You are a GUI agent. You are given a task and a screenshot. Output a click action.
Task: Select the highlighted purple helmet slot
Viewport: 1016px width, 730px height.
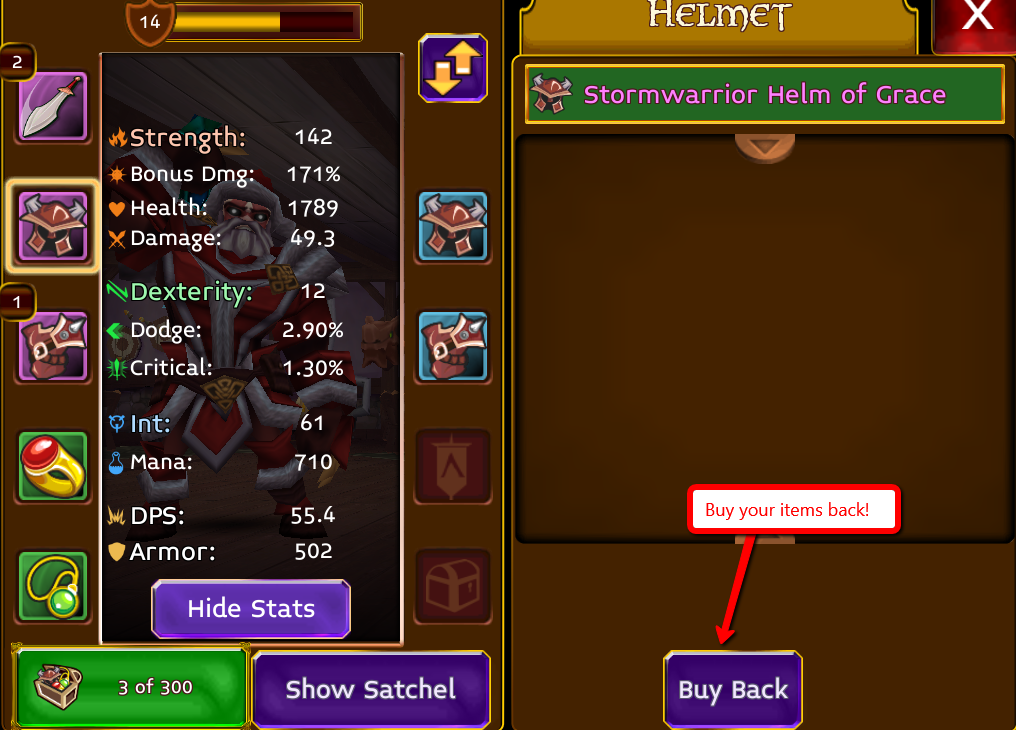(x=52, y=226)
